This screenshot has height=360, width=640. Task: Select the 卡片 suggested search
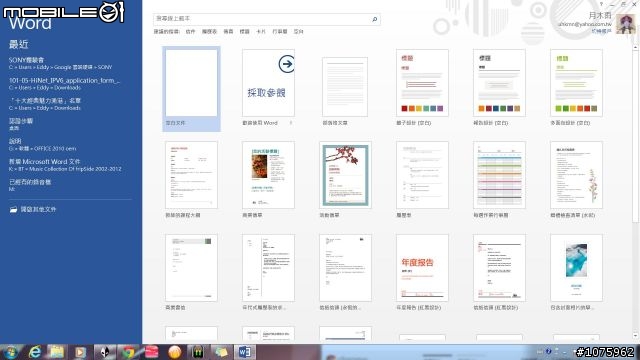pos(261,31)
